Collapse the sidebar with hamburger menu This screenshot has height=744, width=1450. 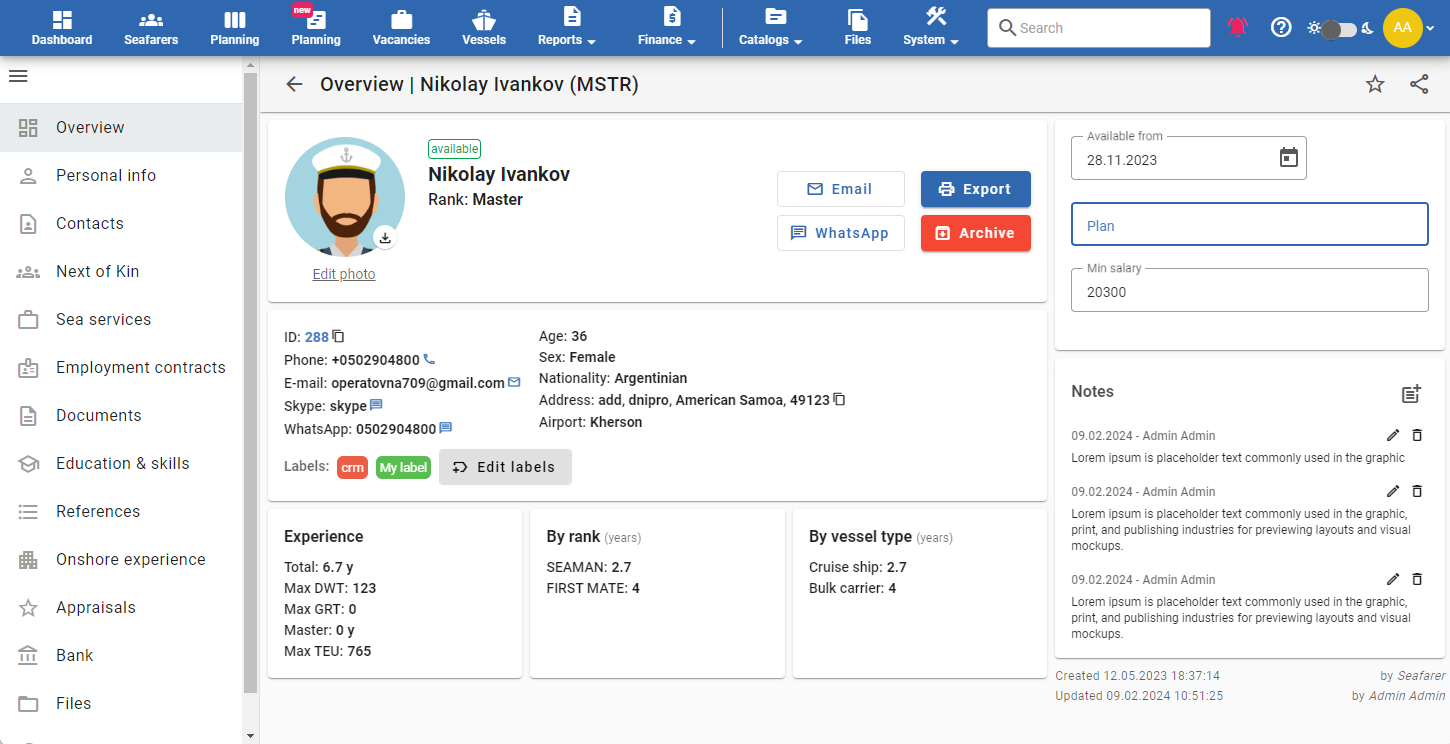click(18, 76)
